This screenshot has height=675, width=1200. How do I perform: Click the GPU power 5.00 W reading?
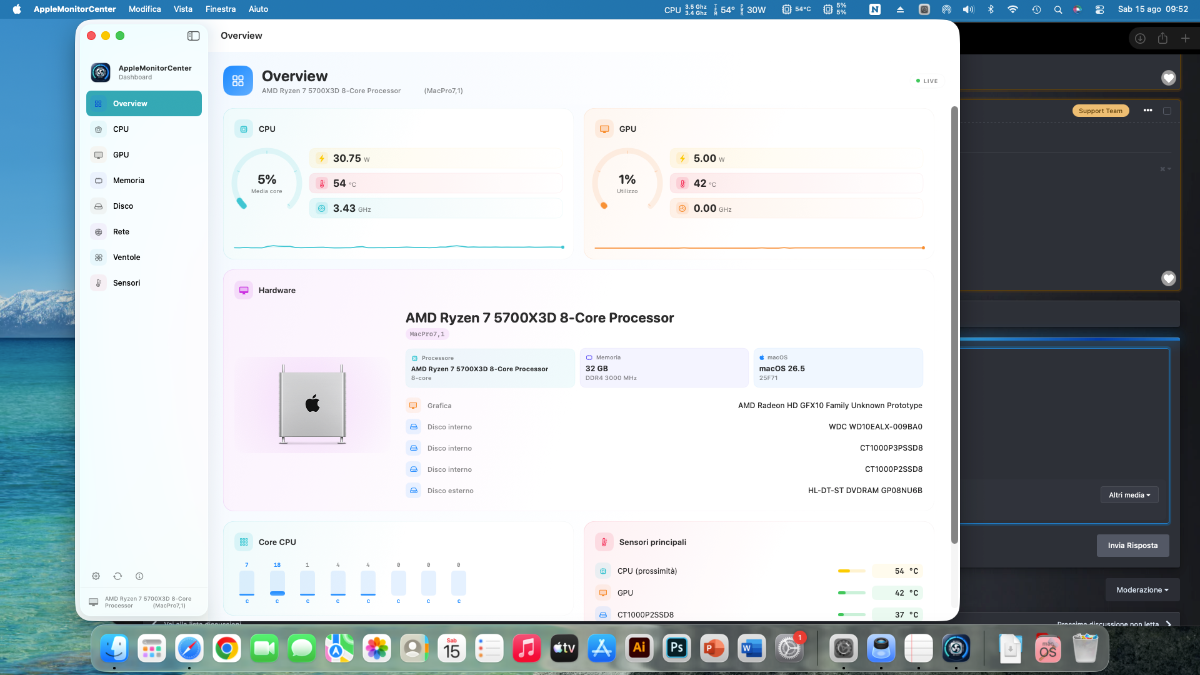pos(797,158)
